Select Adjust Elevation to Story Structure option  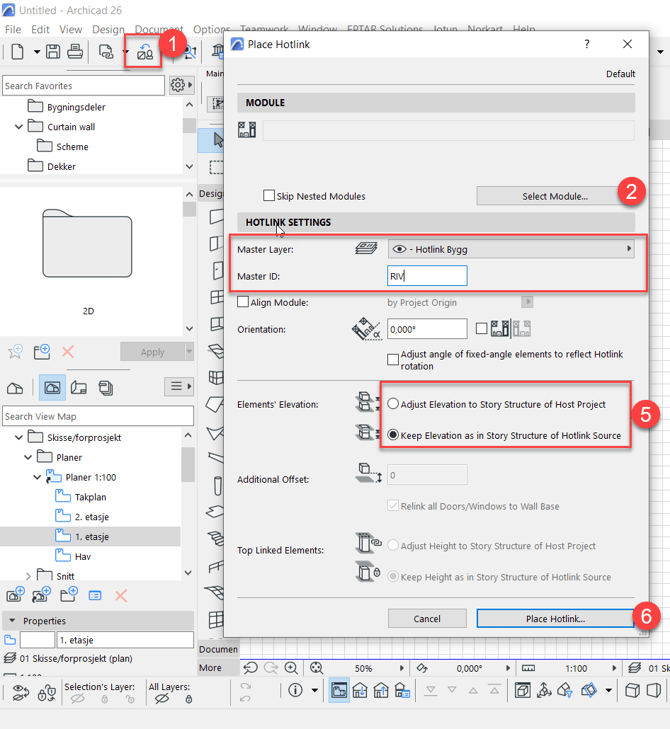point(393,404)
